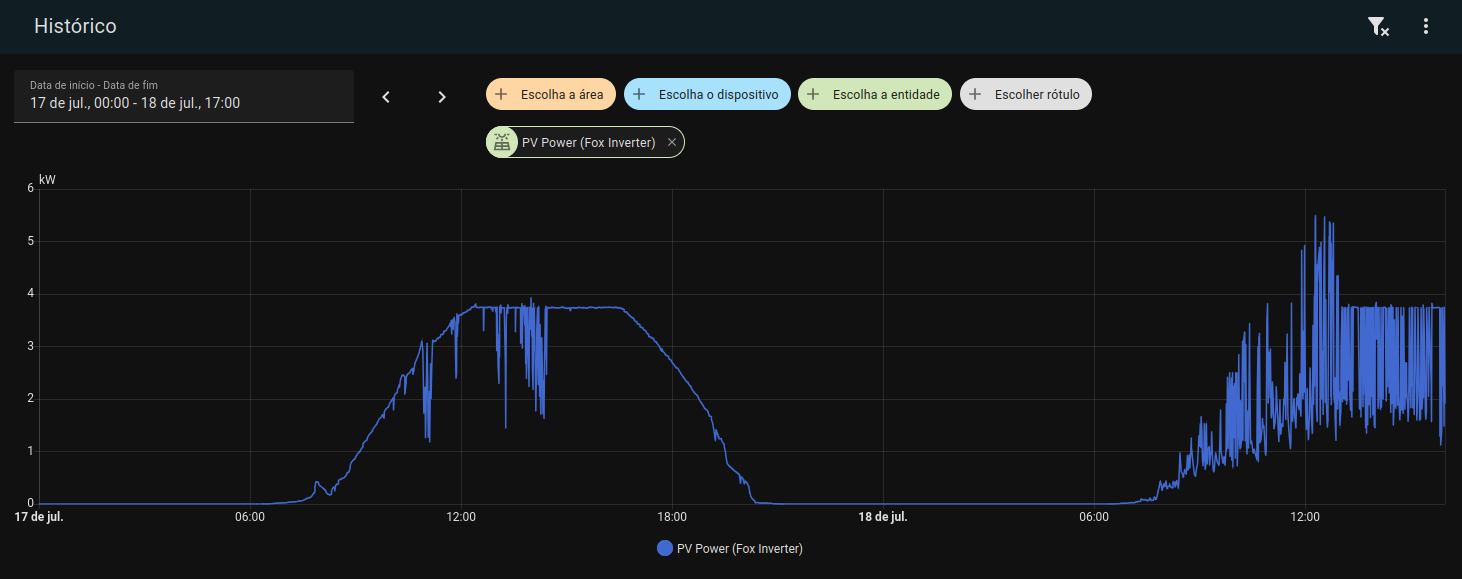Click the peak spike near 18 jul noon

[1316, 217]
